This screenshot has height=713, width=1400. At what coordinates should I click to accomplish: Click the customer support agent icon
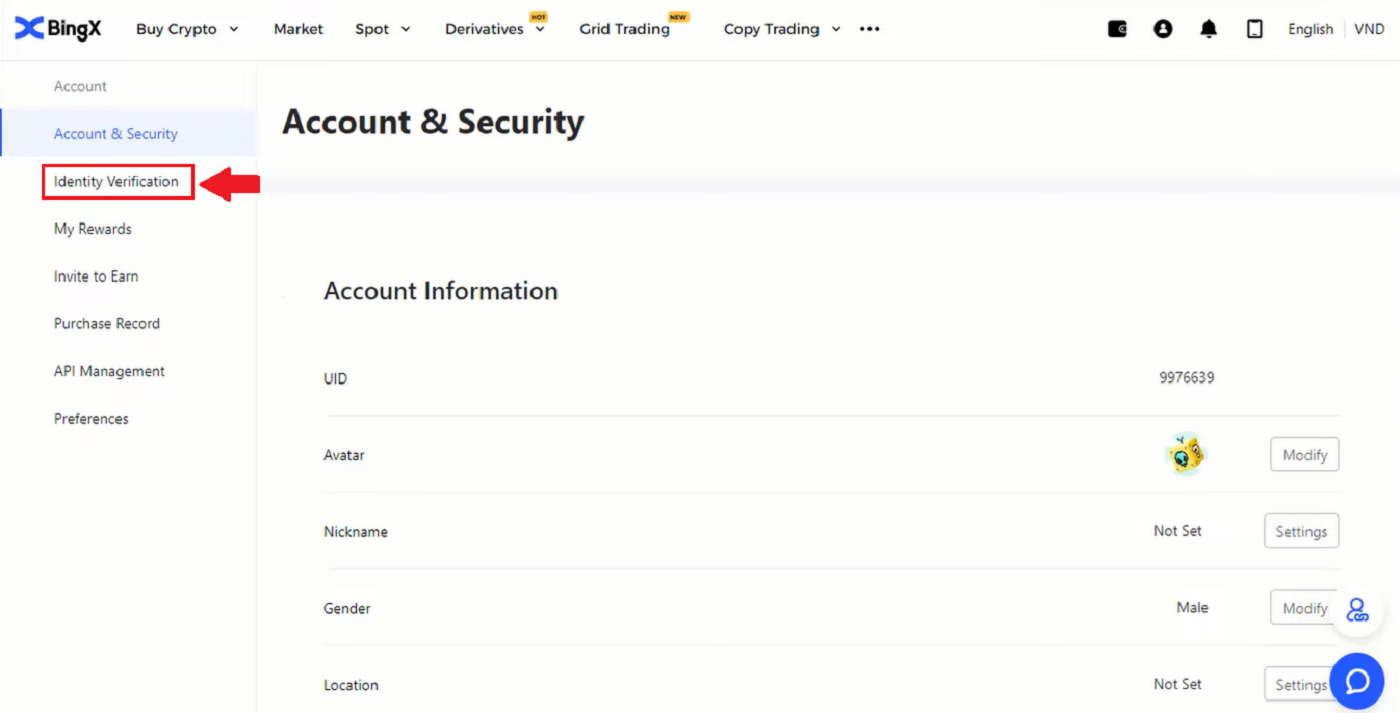(x=1356, y=610)
